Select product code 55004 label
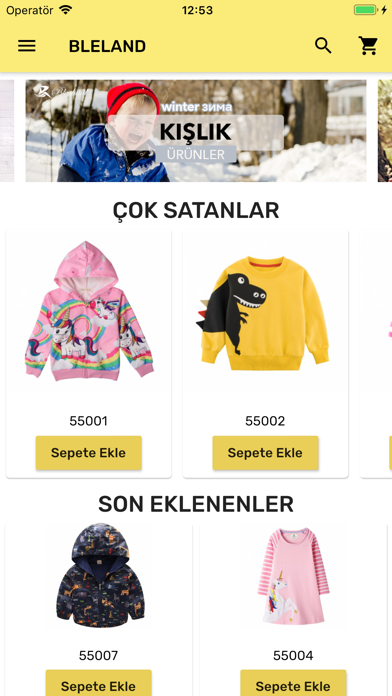The height and width of the screenshot is (696, 392). (x=293, y=655)
